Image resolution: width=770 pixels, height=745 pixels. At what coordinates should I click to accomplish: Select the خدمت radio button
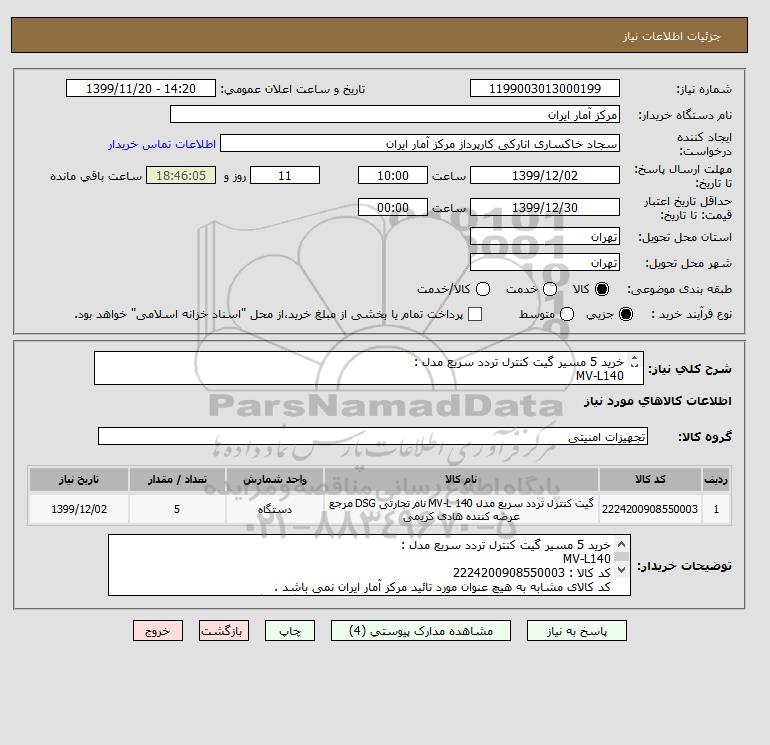coord(550,289)
